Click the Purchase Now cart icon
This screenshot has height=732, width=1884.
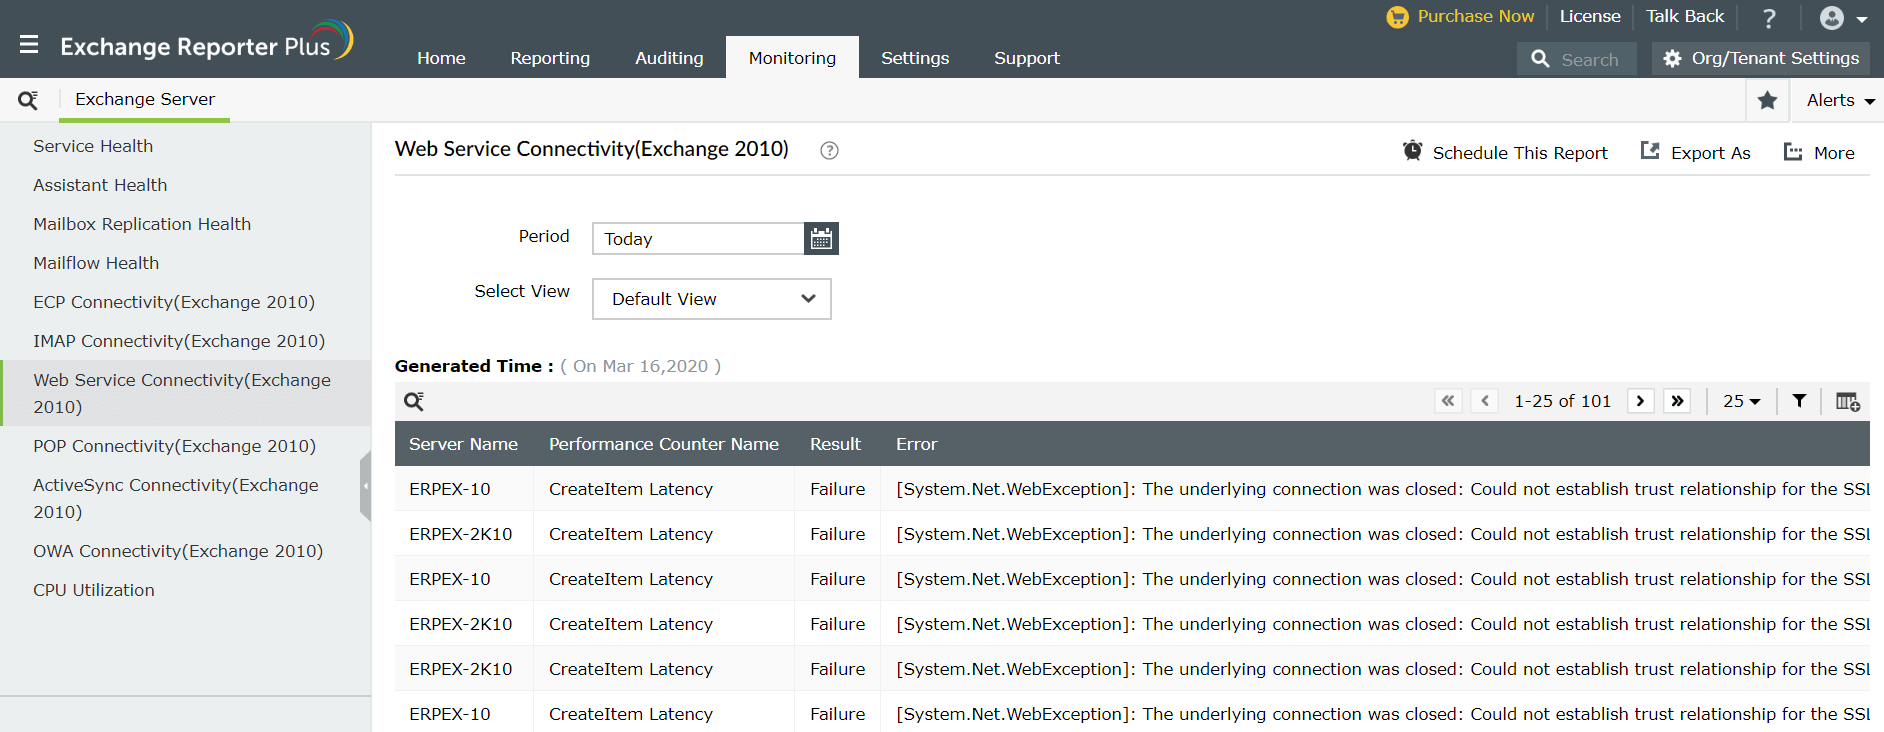1397,17
